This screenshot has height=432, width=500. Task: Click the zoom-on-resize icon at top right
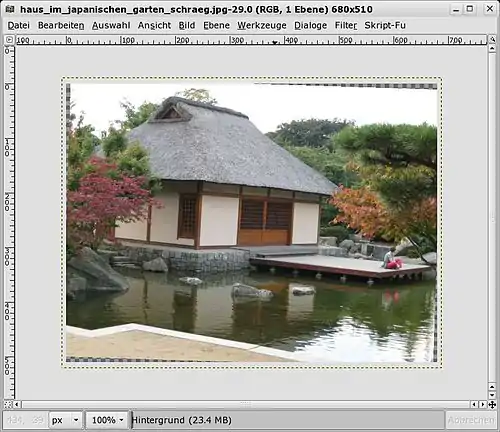coord(492,40)
